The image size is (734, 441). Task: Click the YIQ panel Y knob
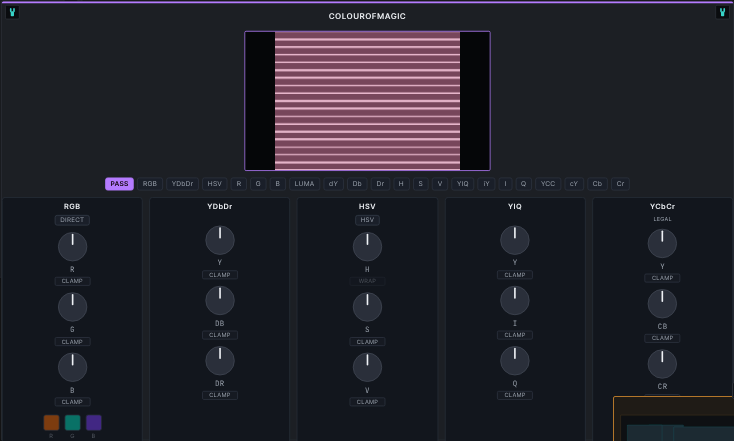pyautogui.click(x=515, y=240)
